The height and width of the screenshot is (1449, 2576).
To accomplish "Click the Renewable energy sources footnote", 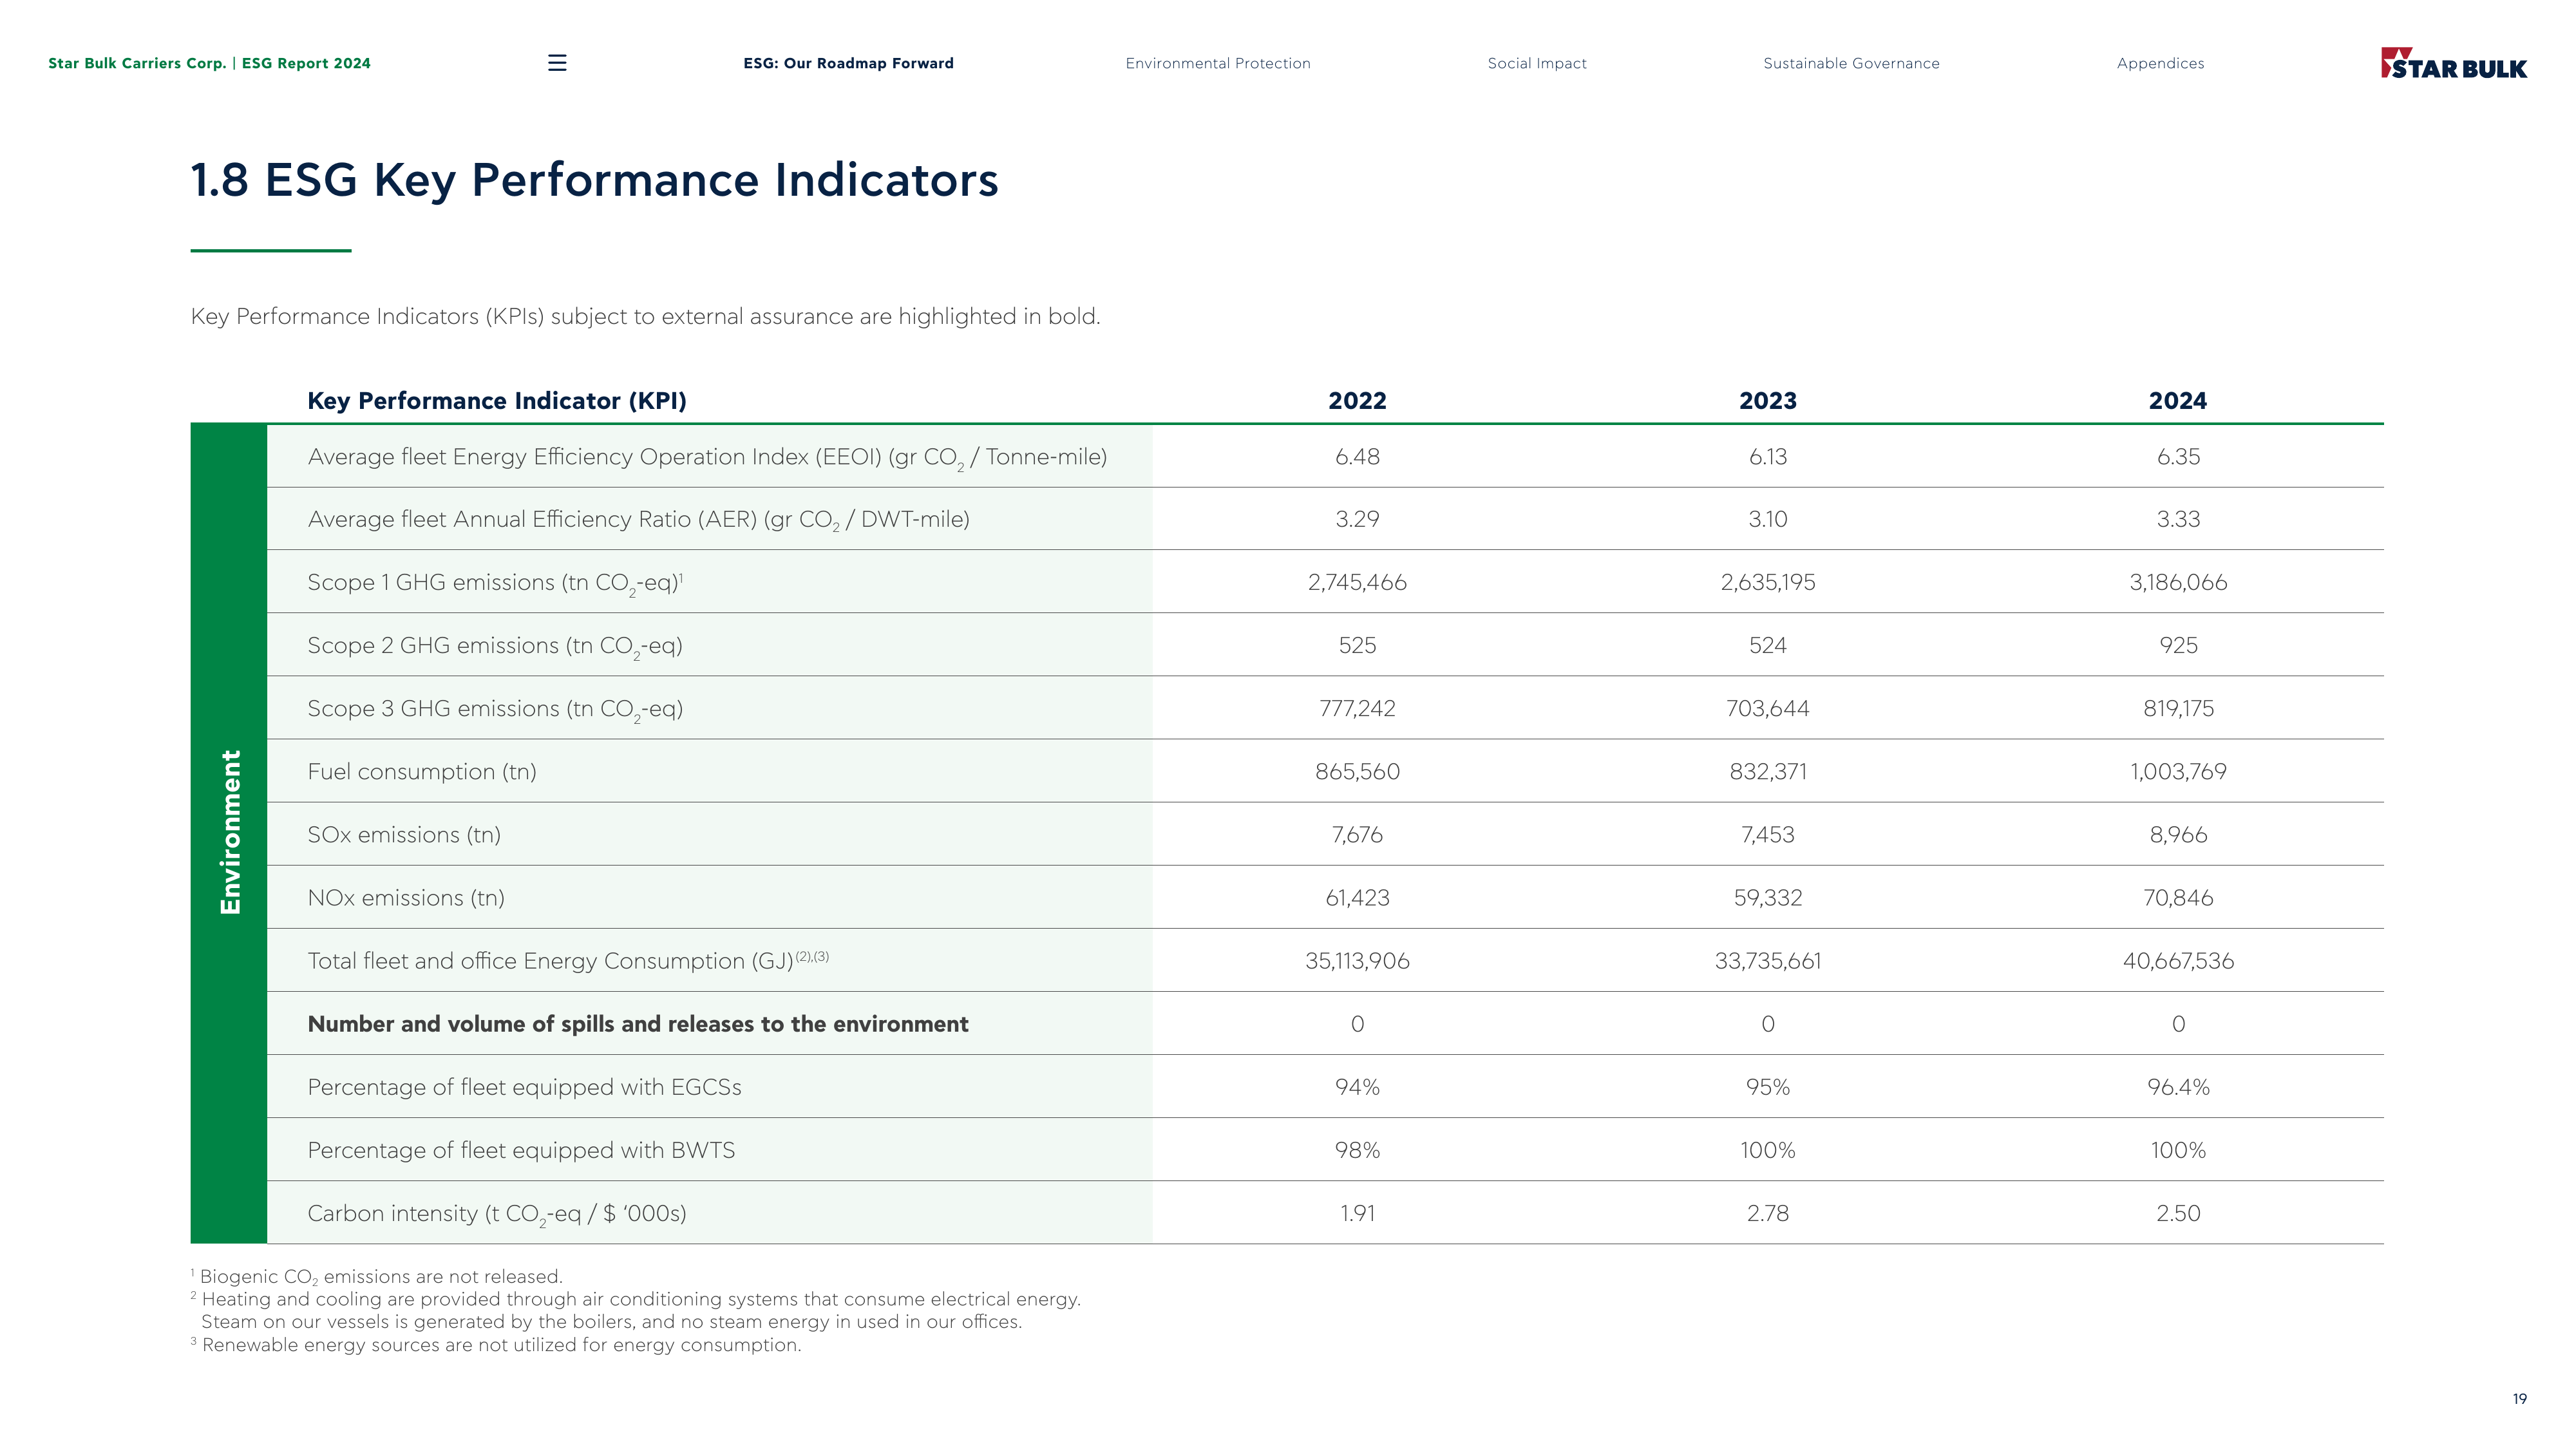I will [x=496, y=1345].
